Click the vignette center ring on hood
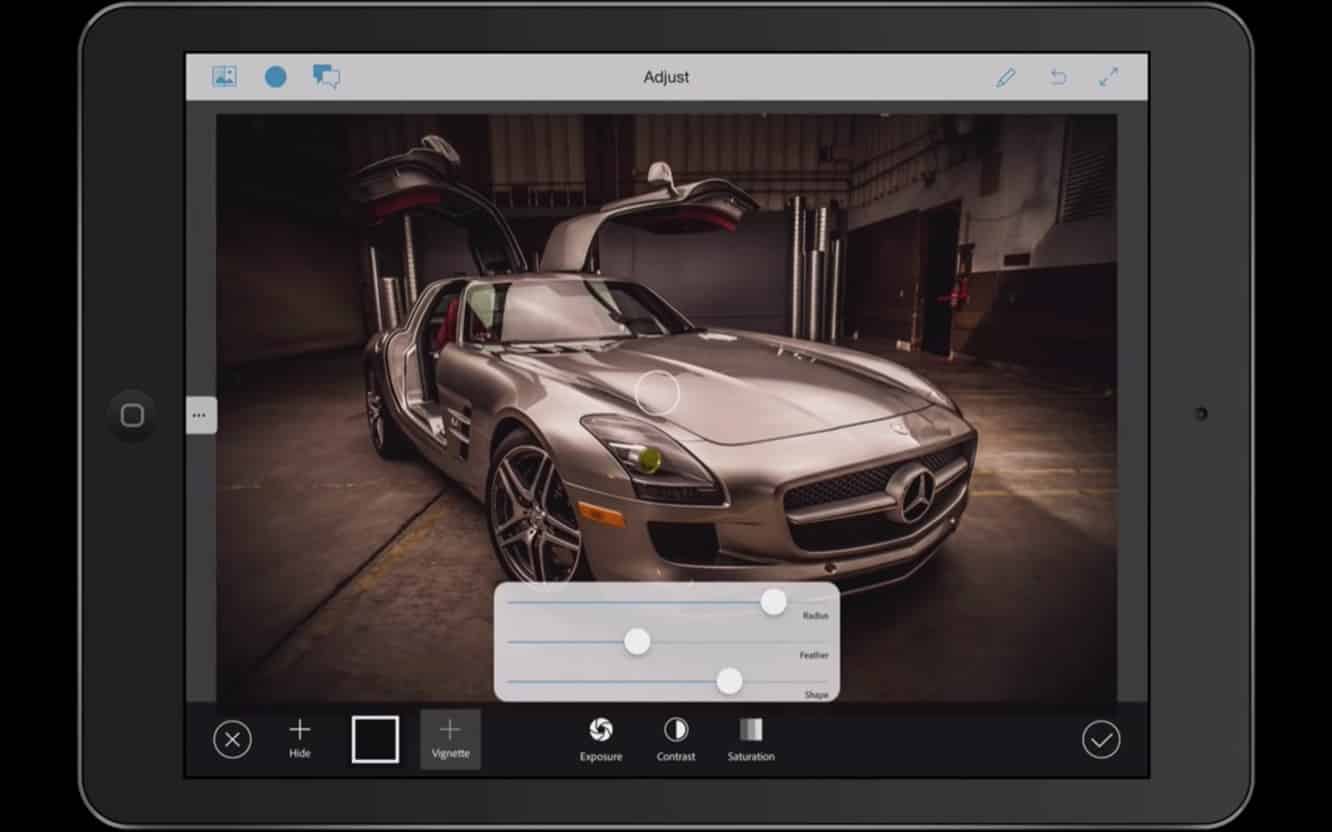1332x832 pixels. (657, 393)
